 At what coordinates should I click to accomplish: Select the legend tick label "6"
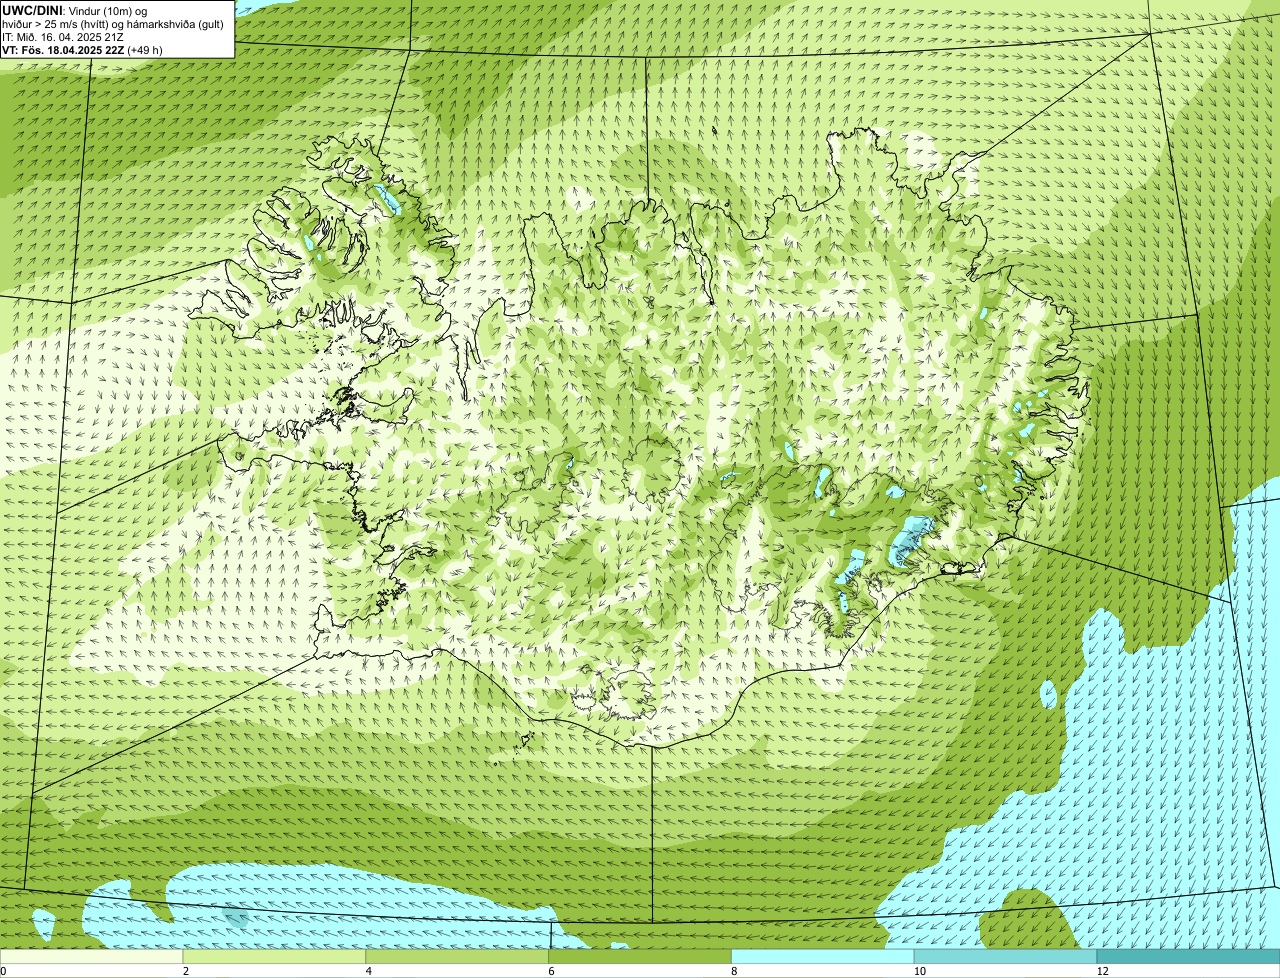point(551,971)
